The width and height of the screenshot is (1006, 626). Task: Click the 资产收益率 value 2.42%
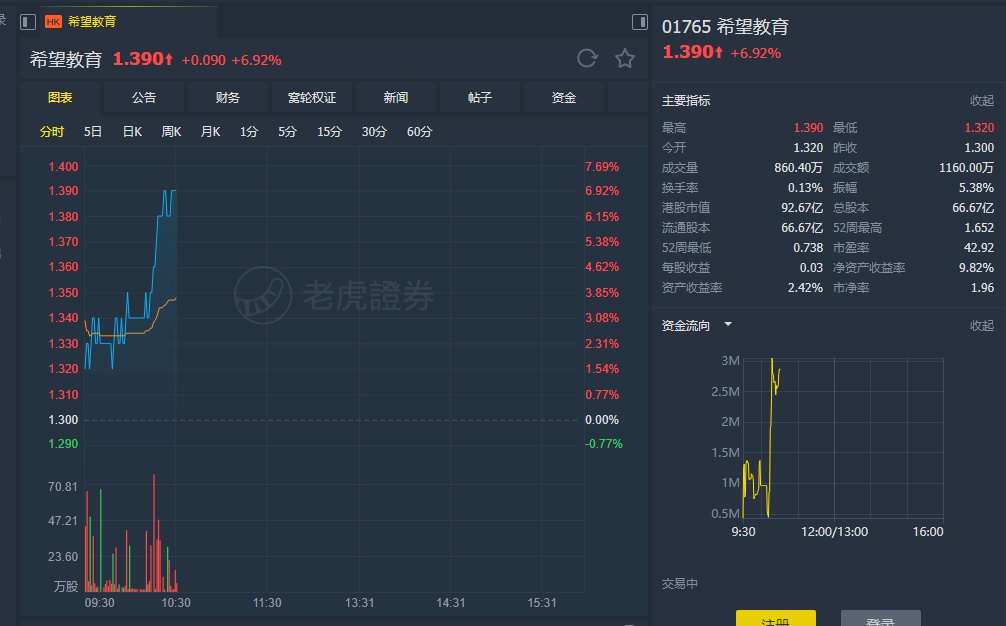click(805, 288)
